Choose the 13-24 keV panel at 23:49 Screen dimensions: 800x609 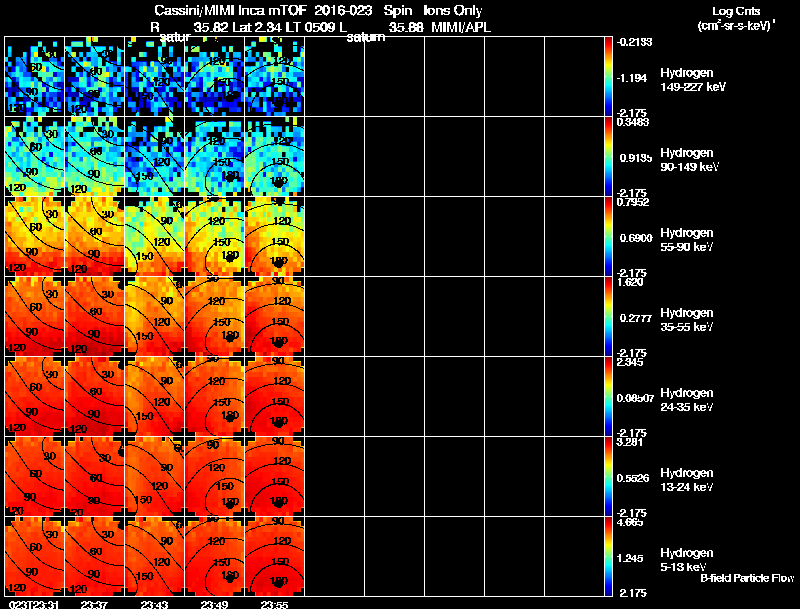[x=214, y=477]
